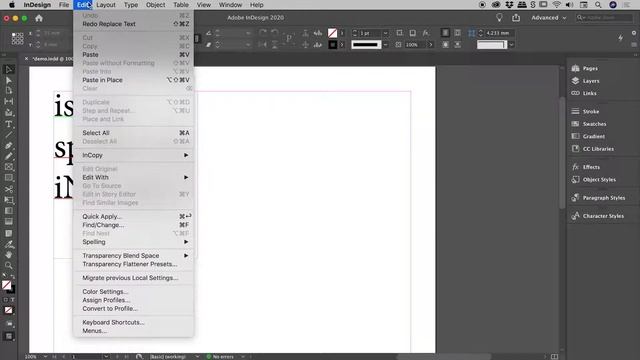The width and height of the screenshot is (640, 360).
Task: Click the Share document icon
Action: click(516, 18)
